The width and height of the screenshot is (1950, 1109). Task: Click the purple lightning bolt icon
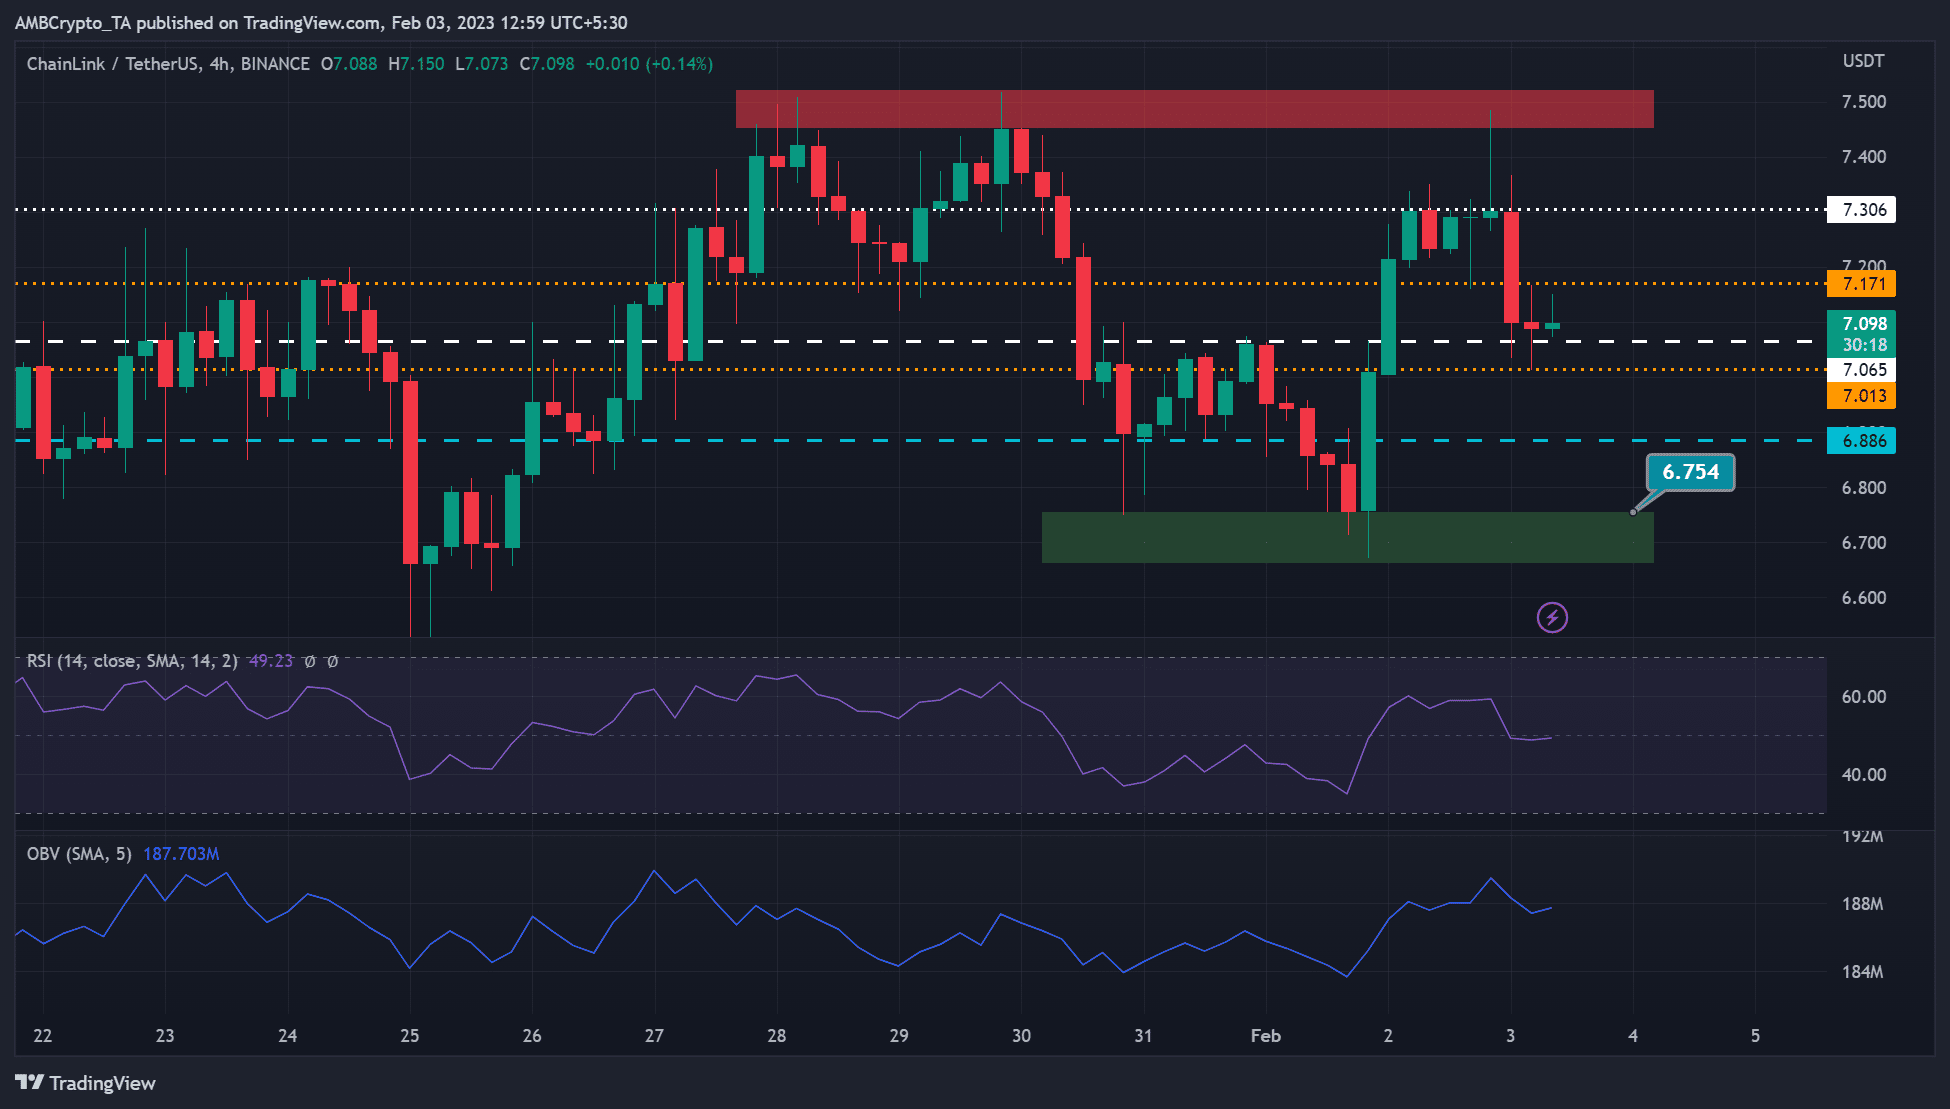(x=1552, y=617)
